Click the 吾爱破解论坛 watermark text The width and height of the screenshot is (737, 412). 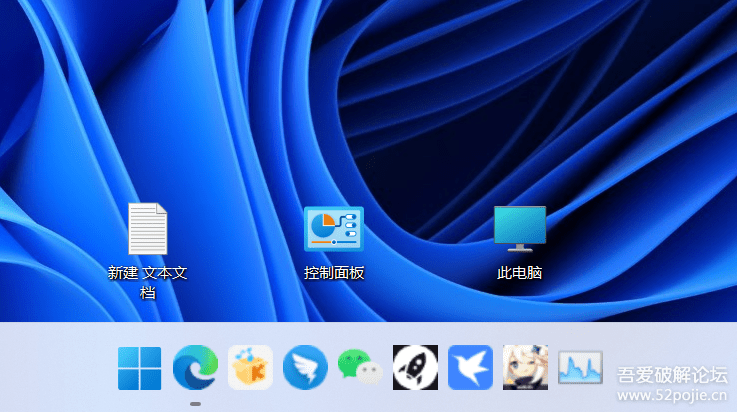coord(671,376)
